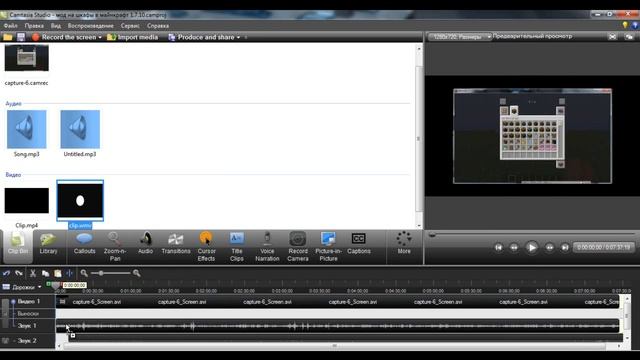Open the Дорожки tracks dropdown
This screenshot has height=360, width=640.
[22, 287]
